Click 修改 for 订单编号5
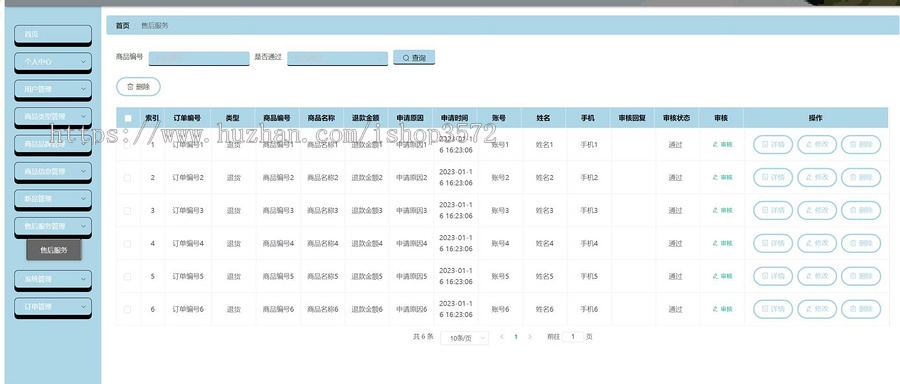This screenshot has height=384, width=900. (x=817, y=276)
